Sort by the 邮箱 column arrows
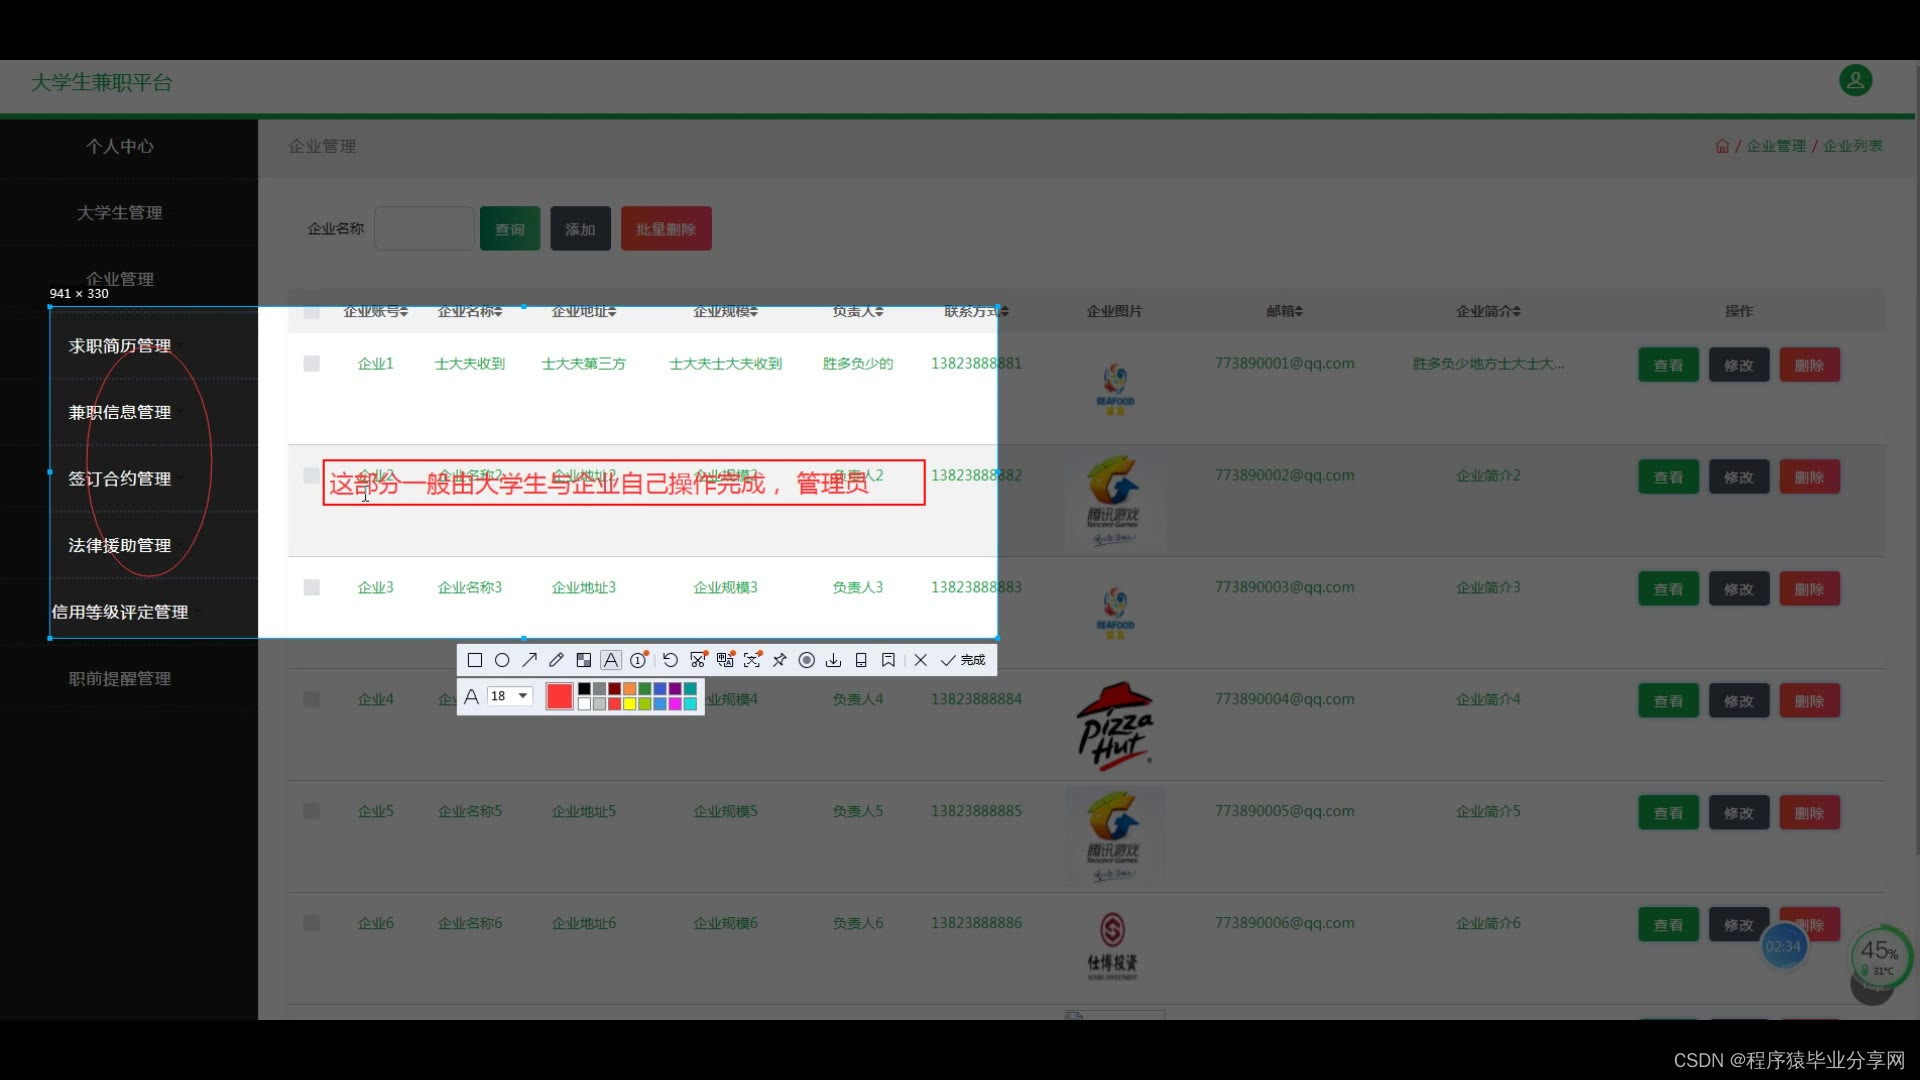The image size is (1920, 1080). pos(1299,312)
